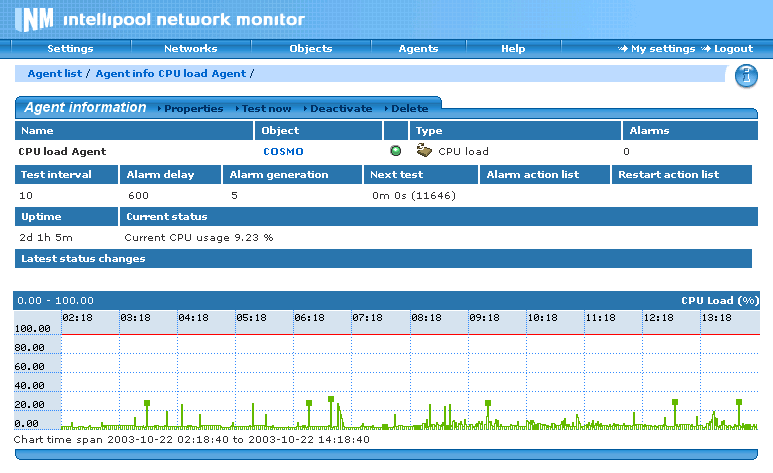
Task: Select the Agent information tab header
Action: 85,107
